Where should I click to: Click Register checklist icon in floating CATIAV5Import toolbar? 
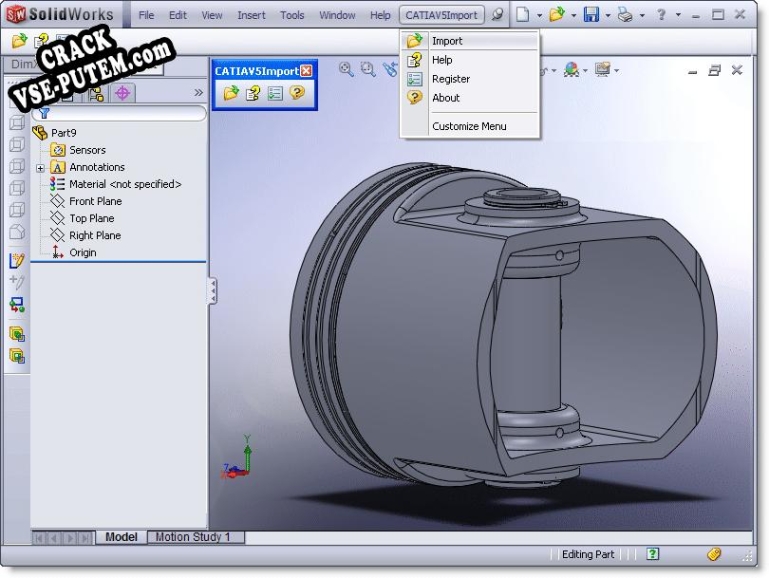275,93
